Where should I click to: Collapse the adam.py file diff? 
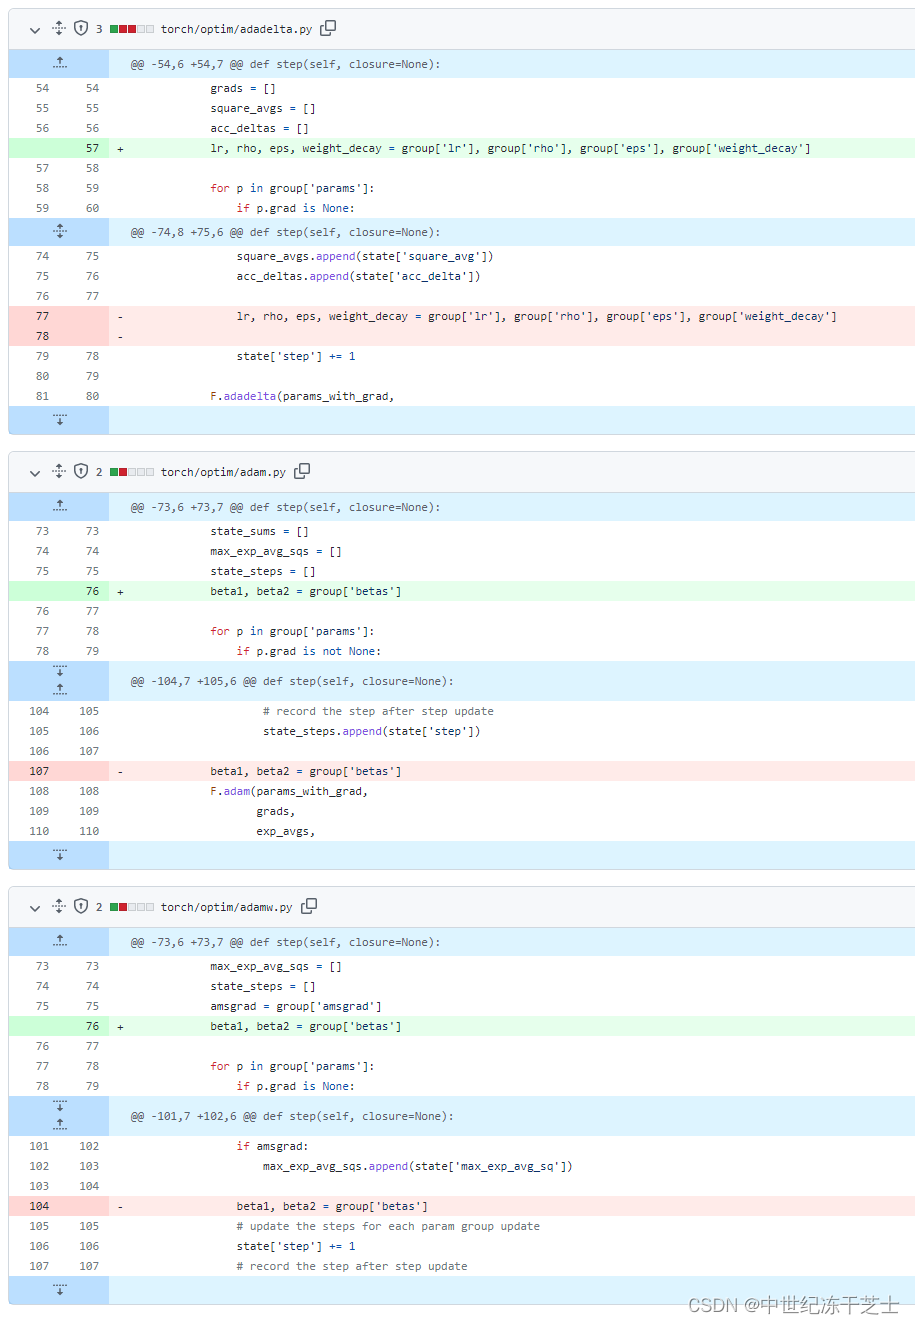(35, 472)
